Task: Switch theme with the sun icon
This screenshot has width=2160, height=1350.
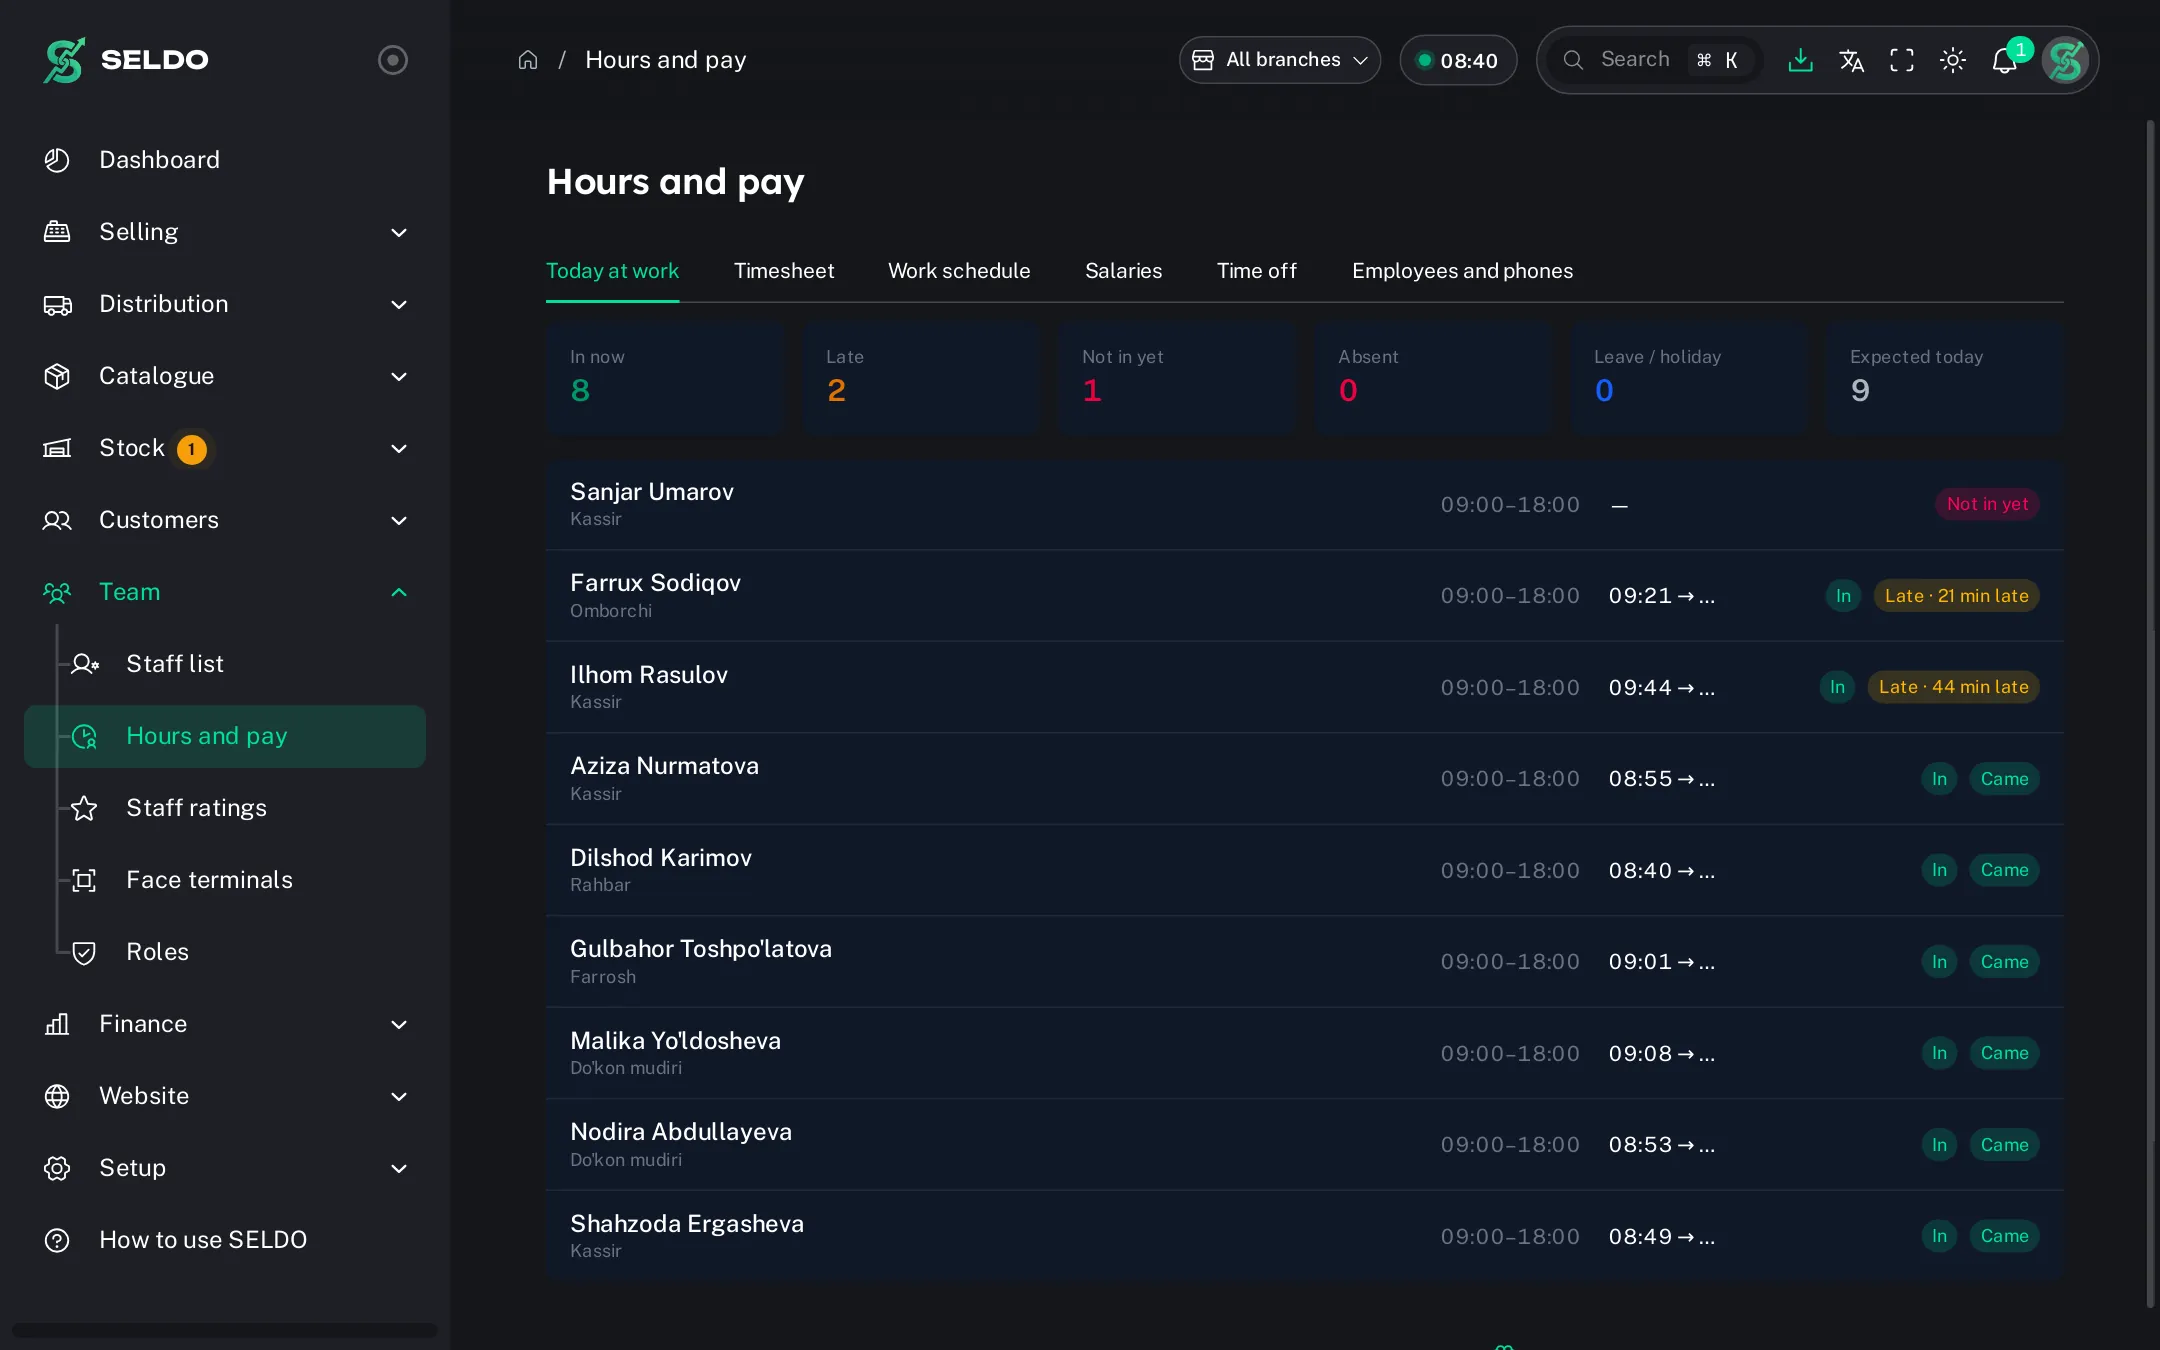Action: (1953, 60)
